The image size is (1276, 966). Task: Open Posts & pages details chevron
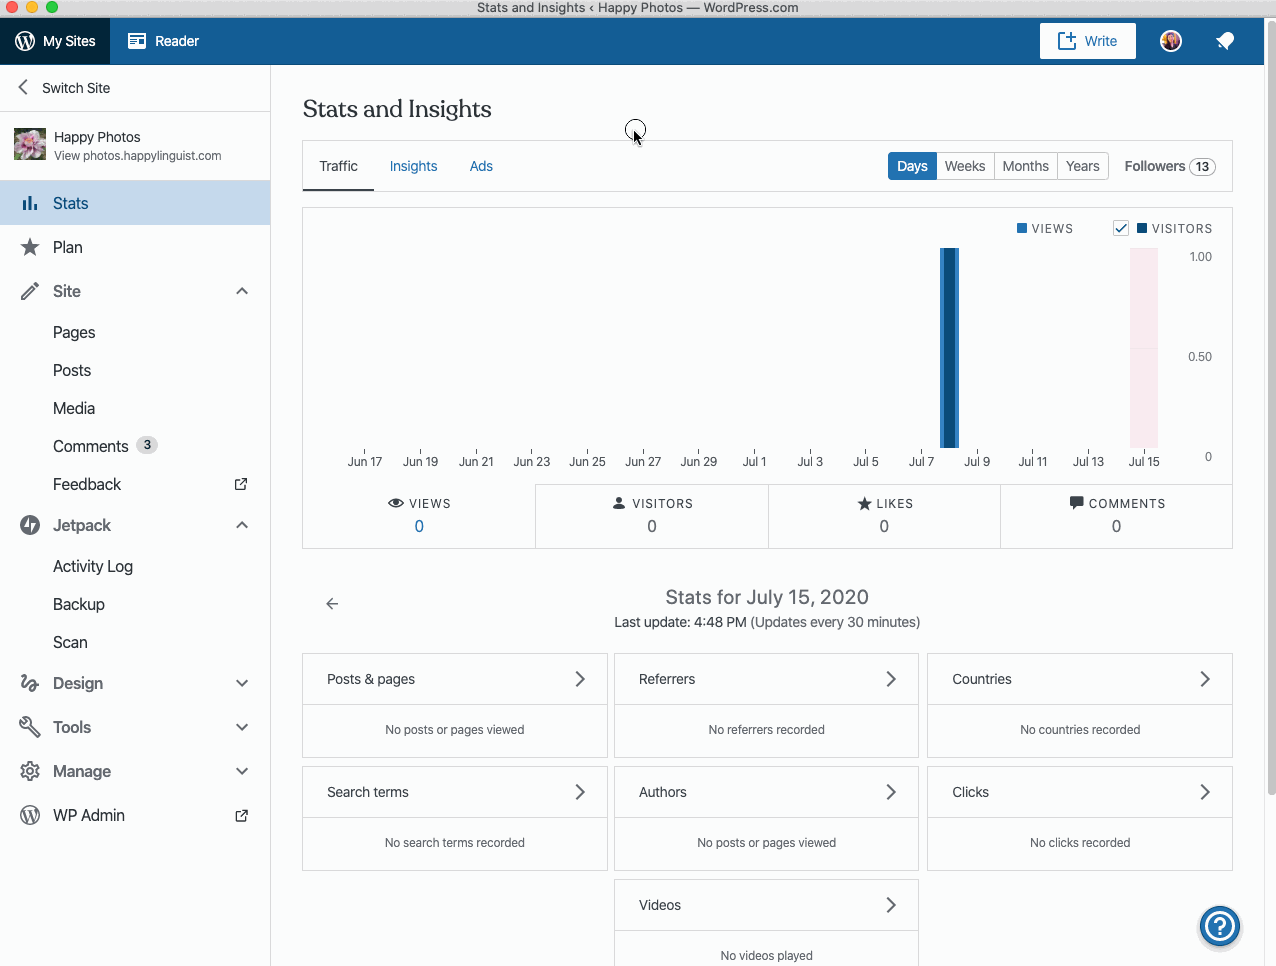(x=580, y=679)
